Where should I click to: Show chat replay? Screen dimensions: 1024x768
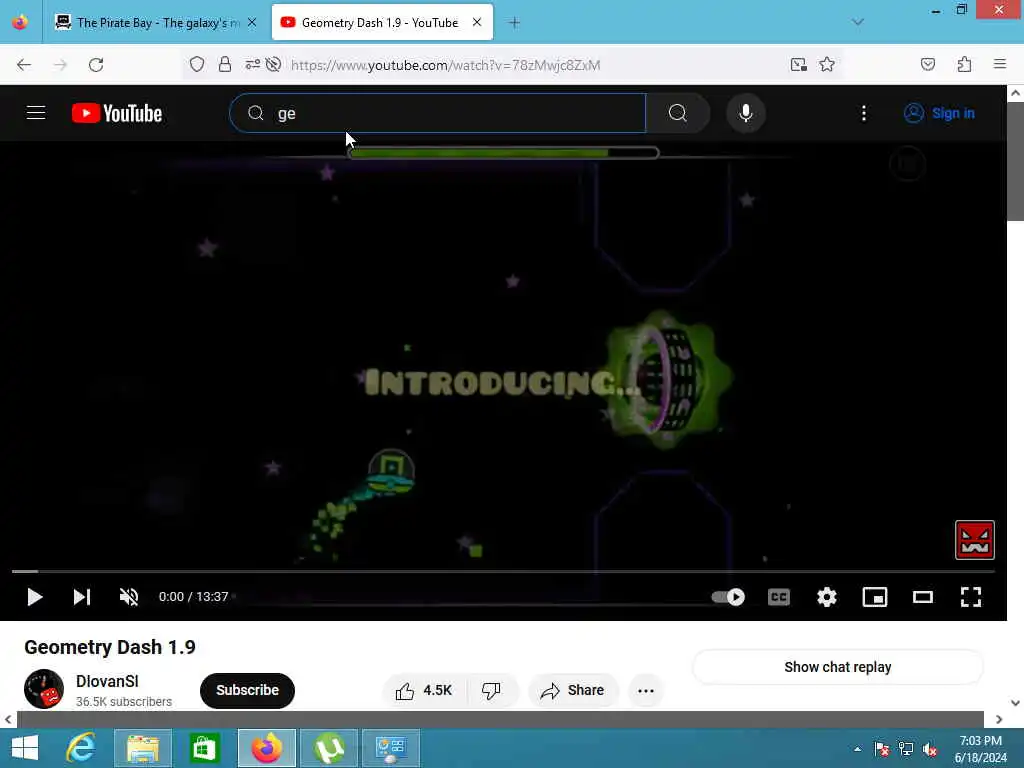point(837,667)
